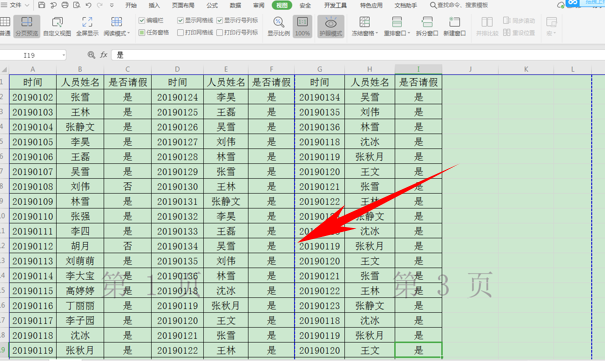Open Print Preview from quick access toolbar
The height and width of the screenshot is (361, 605).
76,5
